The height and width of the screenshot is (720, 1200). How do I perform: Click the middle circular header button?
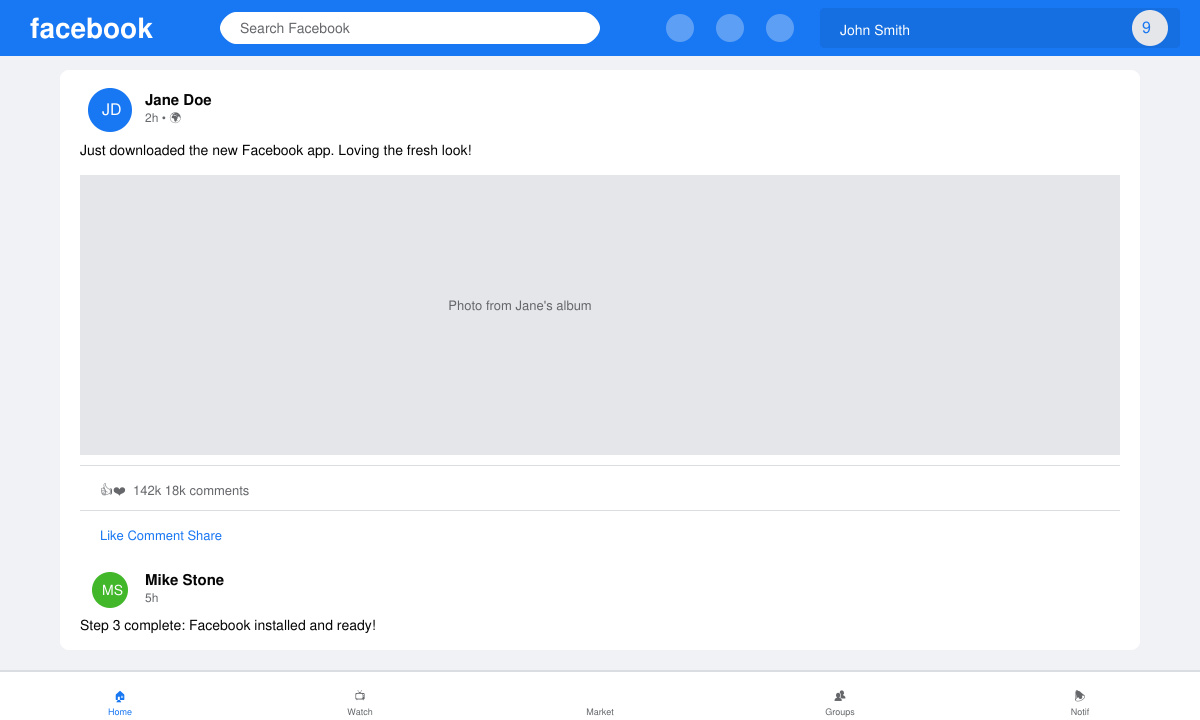click(730, 28)
